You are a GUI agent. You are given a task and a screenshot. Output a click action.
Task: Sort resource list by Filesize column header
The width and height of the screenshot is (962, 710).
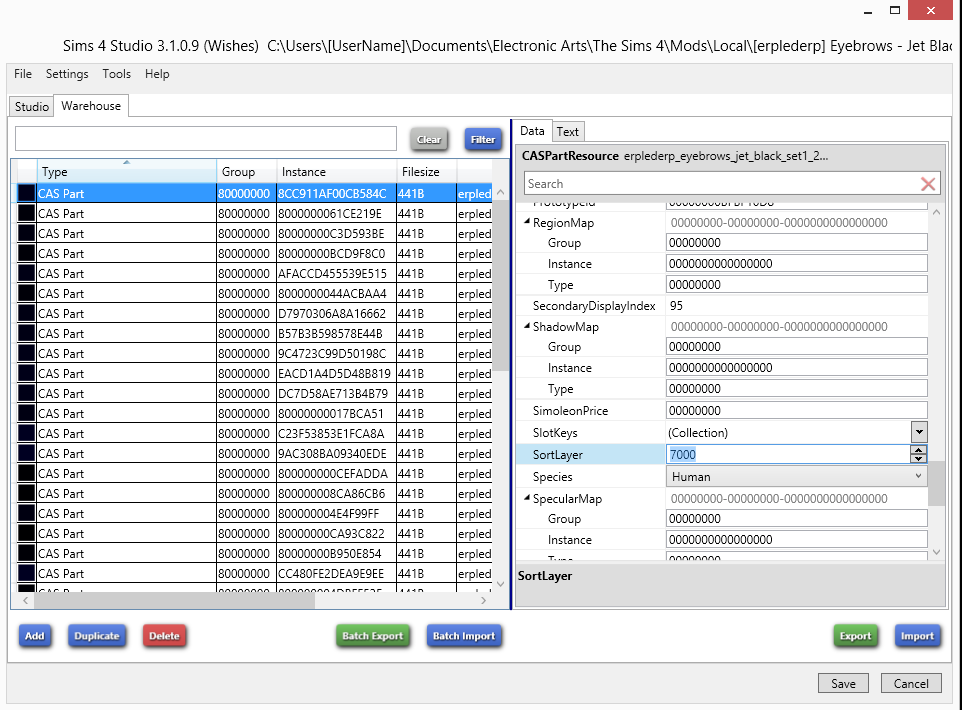click(x=426, y=172)
